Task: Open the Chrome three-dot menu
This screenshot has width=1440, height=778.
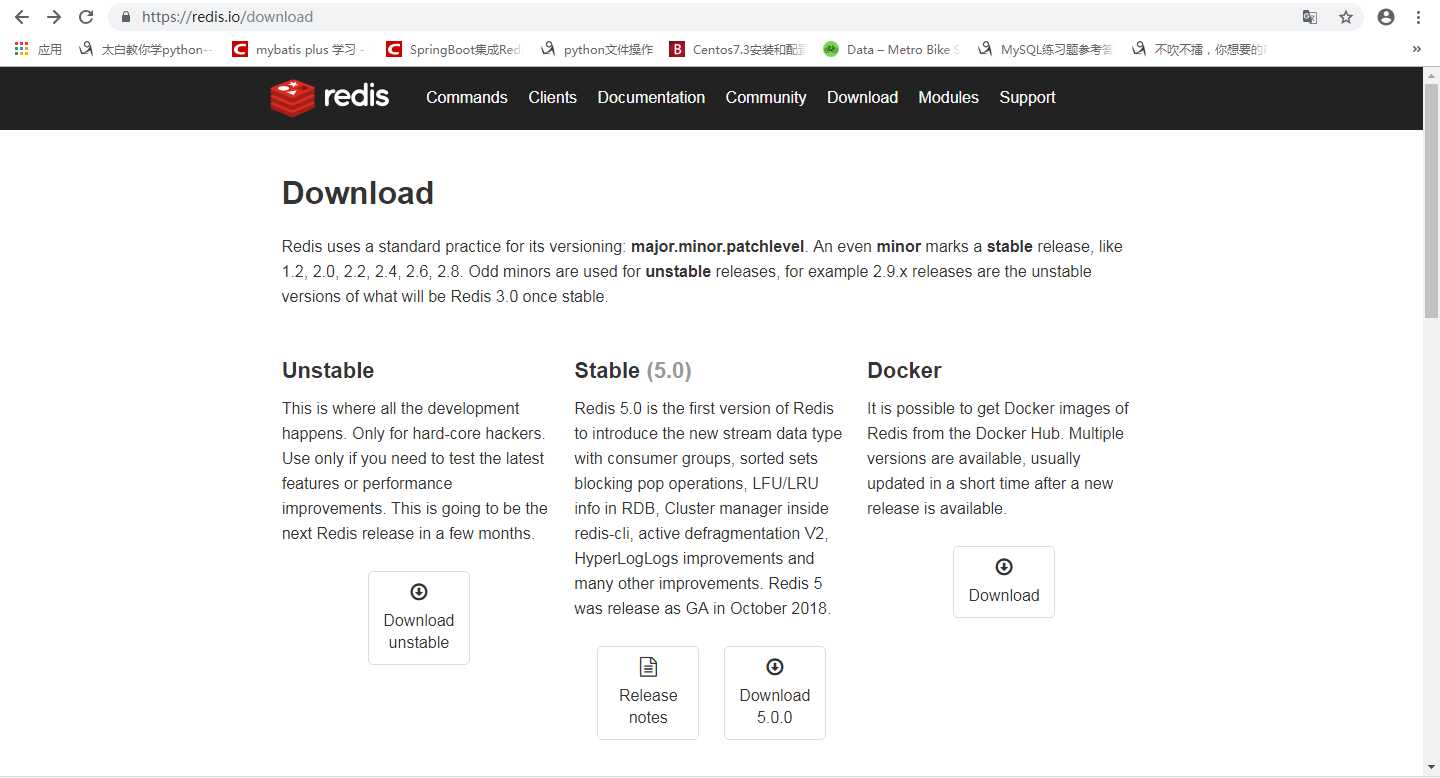Action: coord(1418,17)
